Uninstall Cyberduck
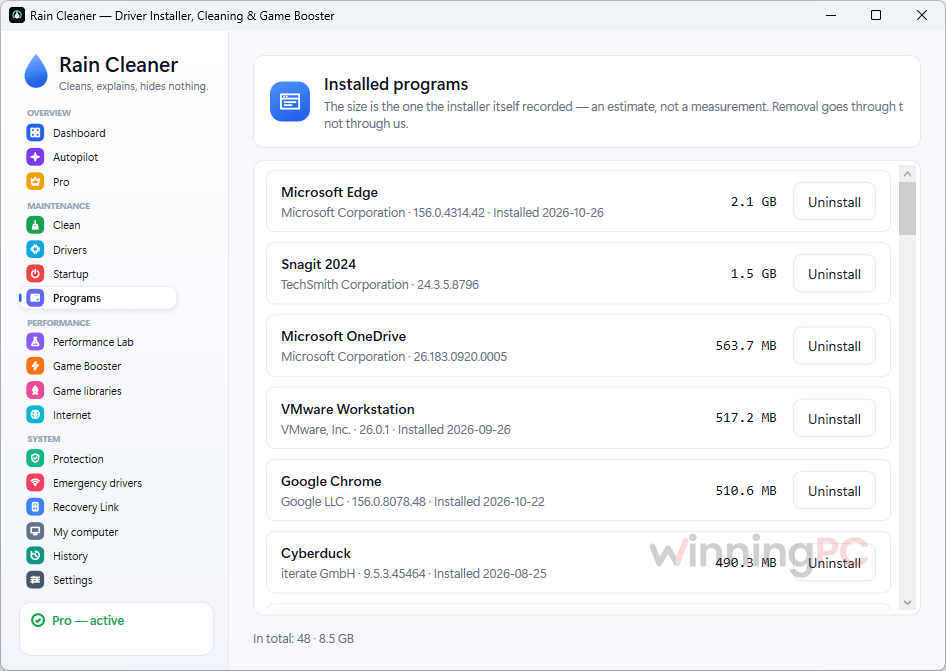The height and width of the screenshot is (671, 946). click(x=834, y=563)
